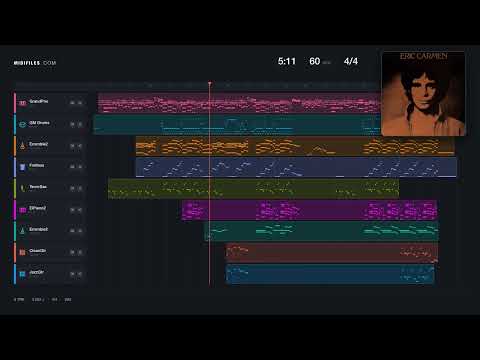Click the pink color bar of GrandPno
480x360 pixels.
point(15,103)
